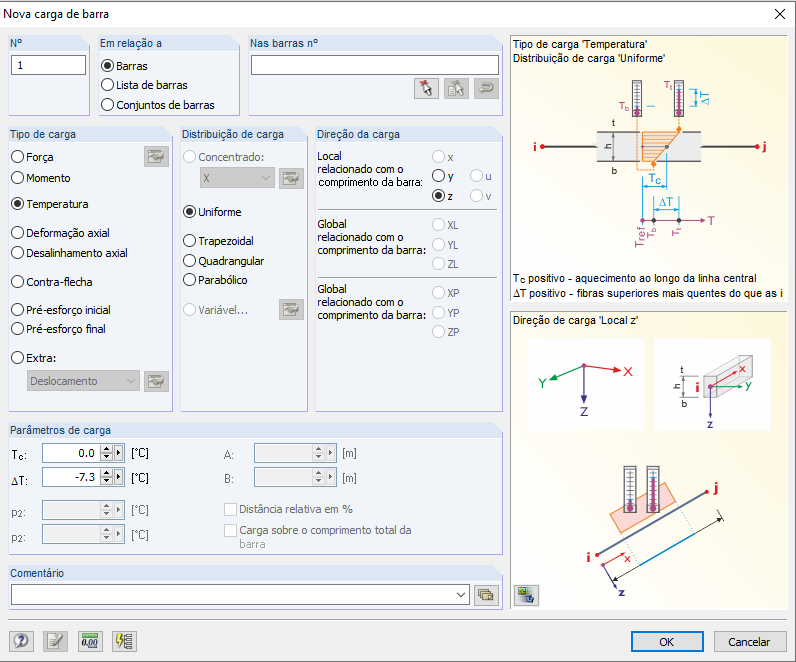Choose Contra-flecha load type
Image resolution: width=796 pixels, height=662 pixels.
(18, 282)
